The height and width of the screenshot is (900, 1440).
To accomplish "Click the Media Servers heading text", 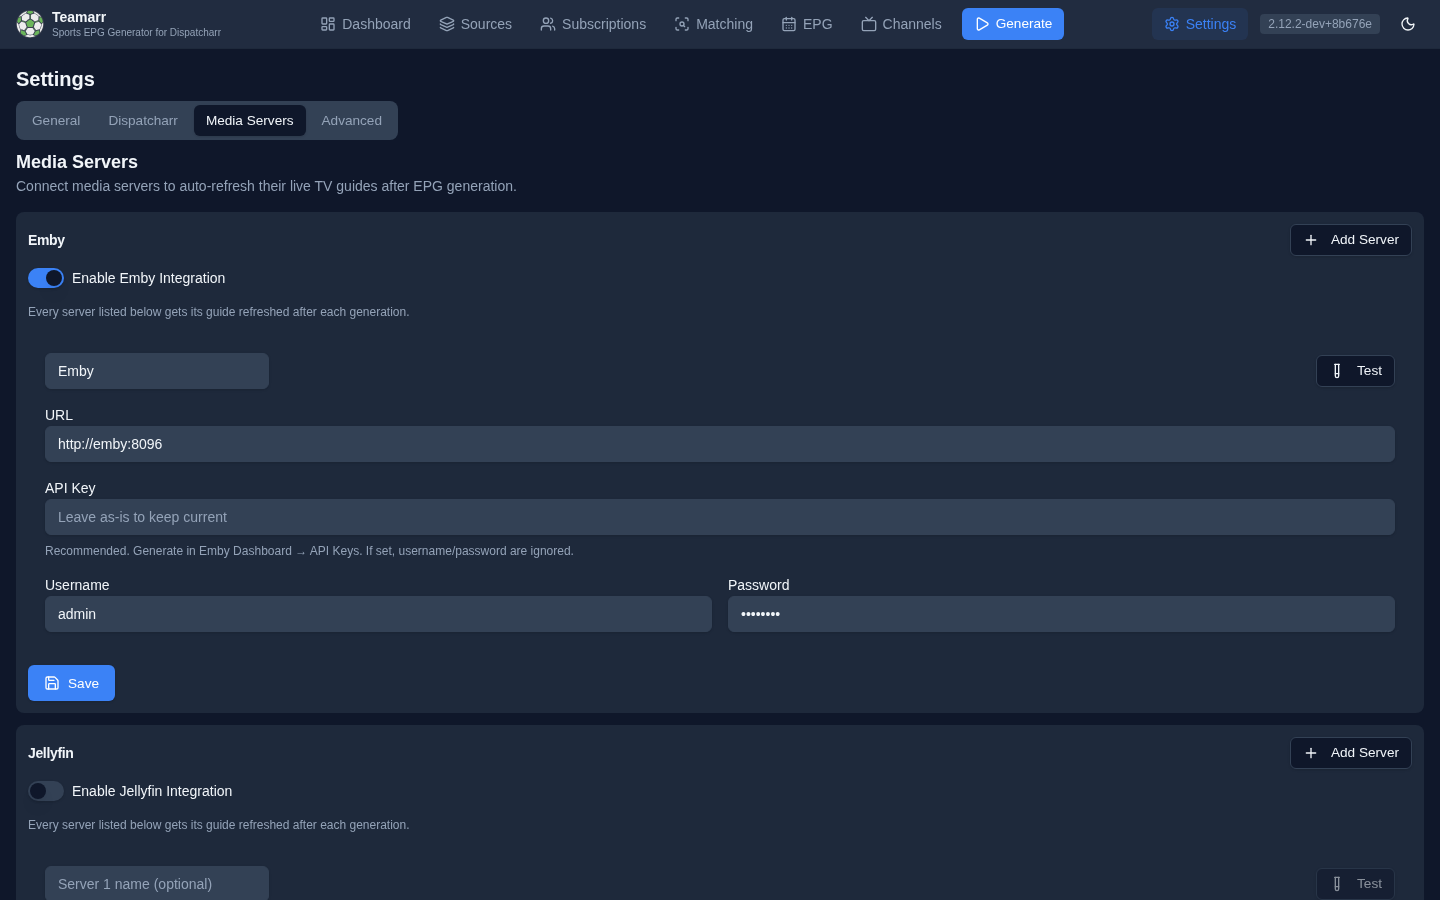I will [x=77, y=162].
